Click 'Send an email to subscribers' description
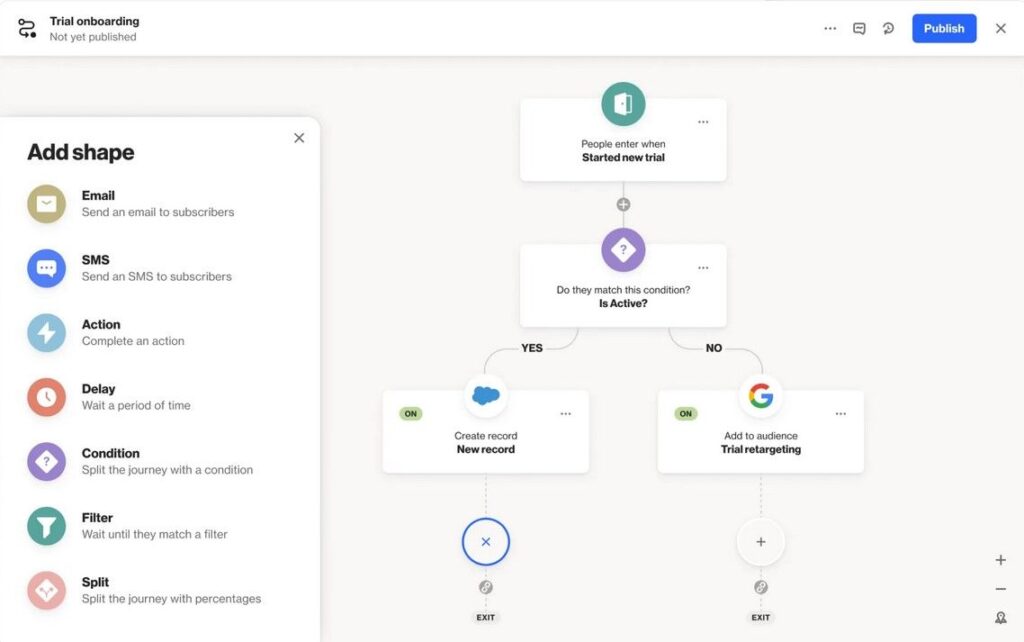 [158, 212]
